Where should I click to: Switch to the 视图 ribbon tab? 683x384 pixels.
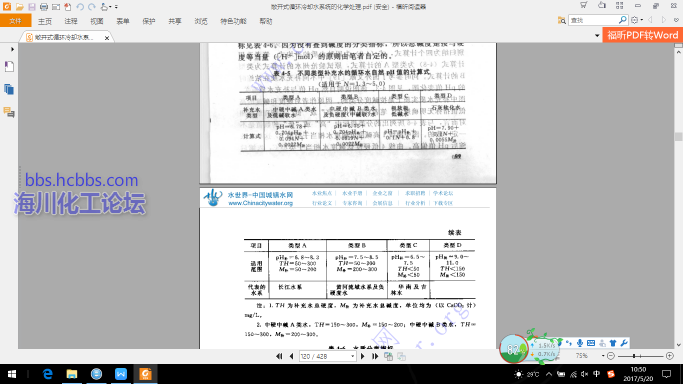(97, 21)
